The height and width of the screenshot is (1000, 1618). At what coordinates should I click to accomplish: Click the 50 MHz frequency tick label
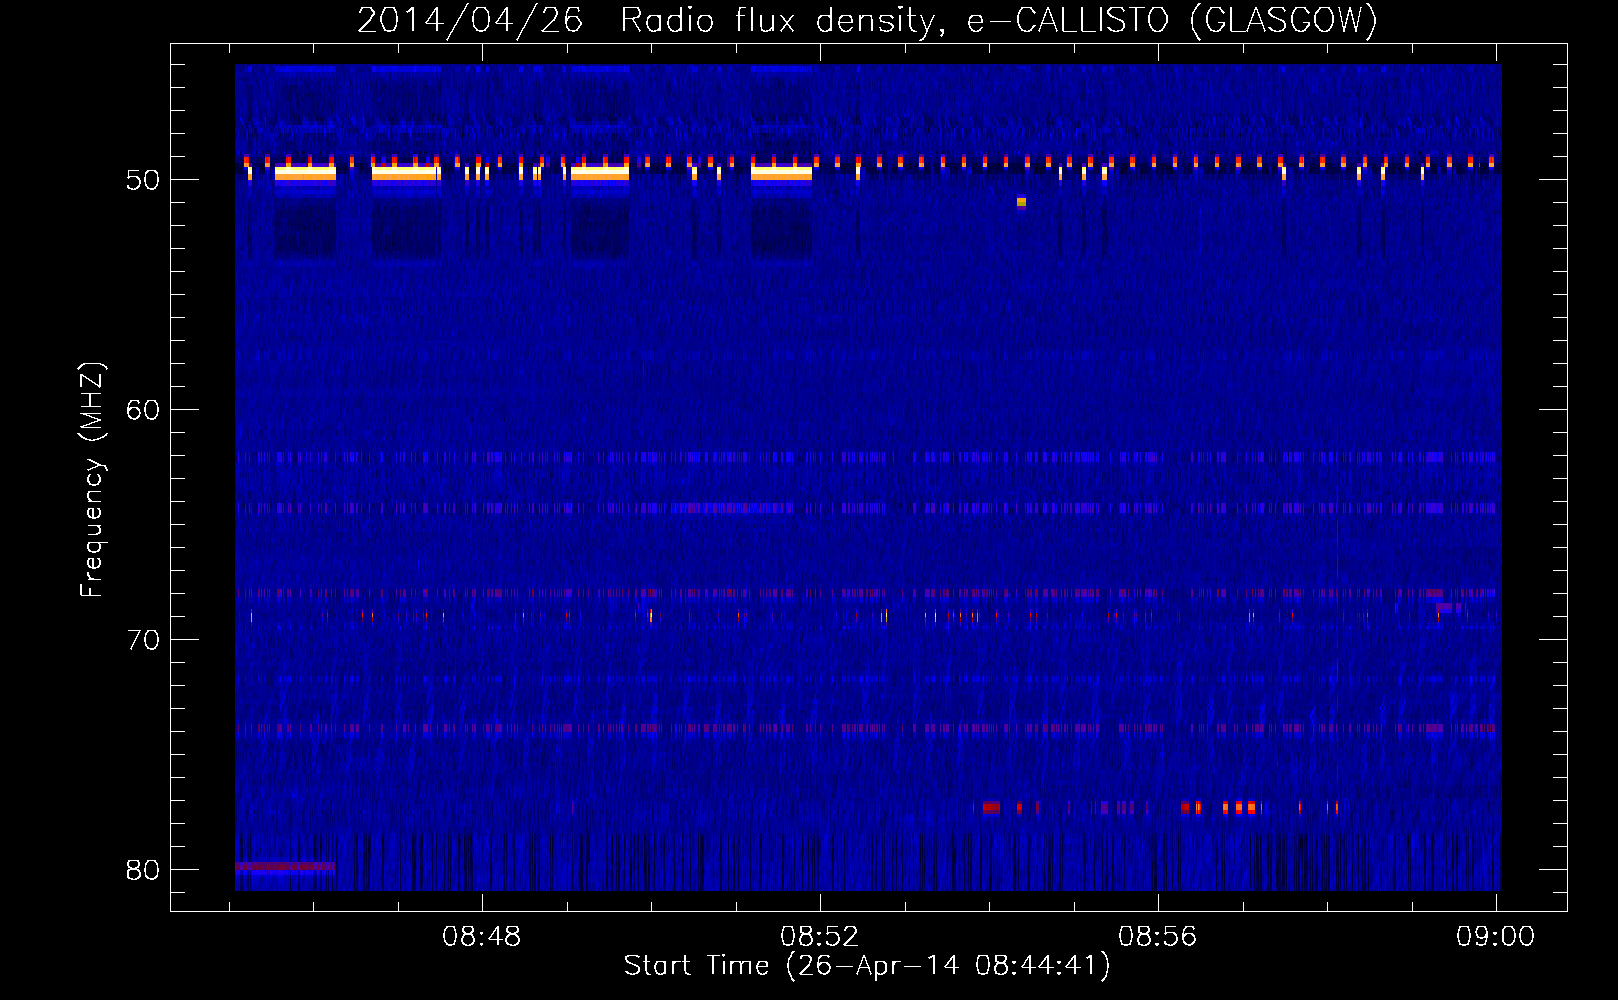[143, 180]
